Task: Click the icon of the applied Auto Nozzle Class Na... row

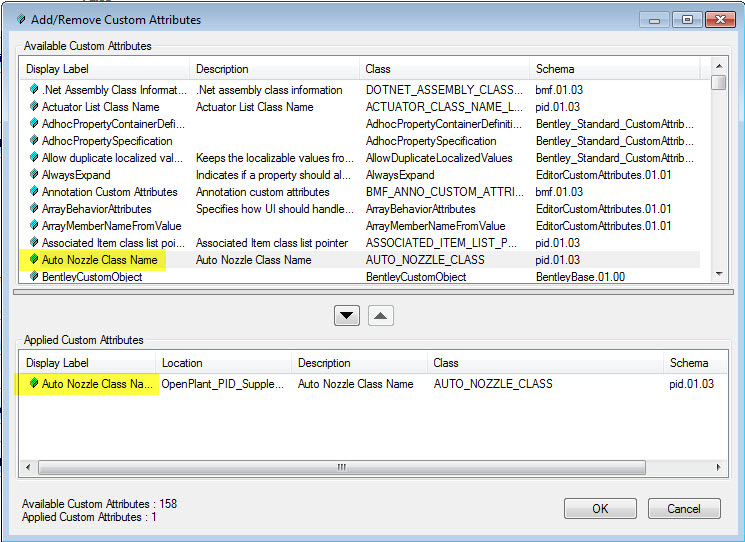Action: click(34, 383)
